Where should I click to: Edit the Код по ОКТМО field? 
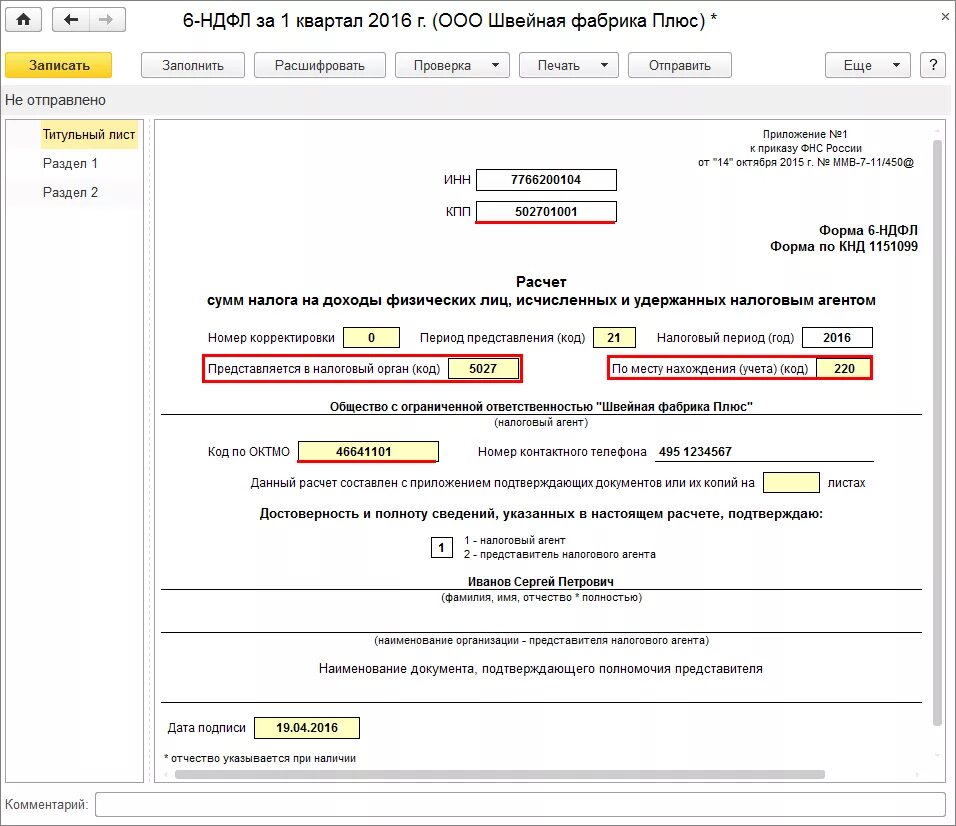pos(368,452)
